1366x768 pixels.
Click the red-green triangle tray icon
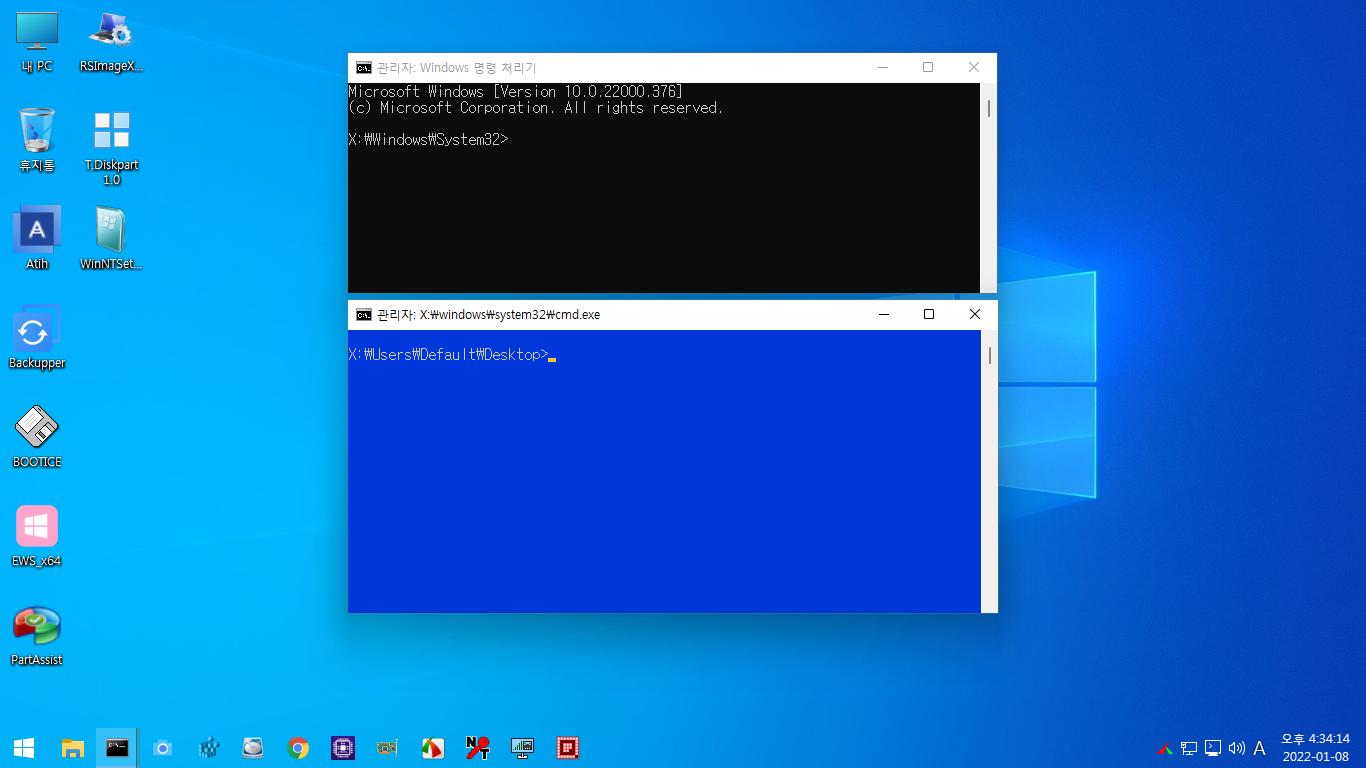[x=1165, y=748]
